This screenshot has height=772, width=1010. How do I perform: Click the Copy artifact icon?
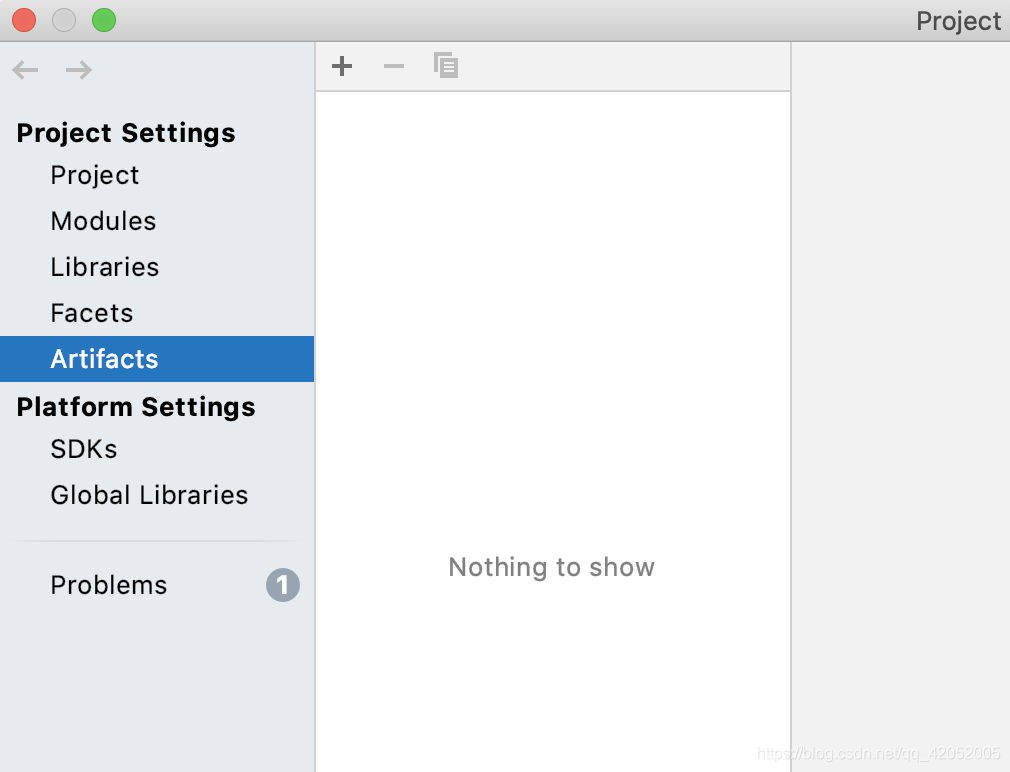coord(446,65)
